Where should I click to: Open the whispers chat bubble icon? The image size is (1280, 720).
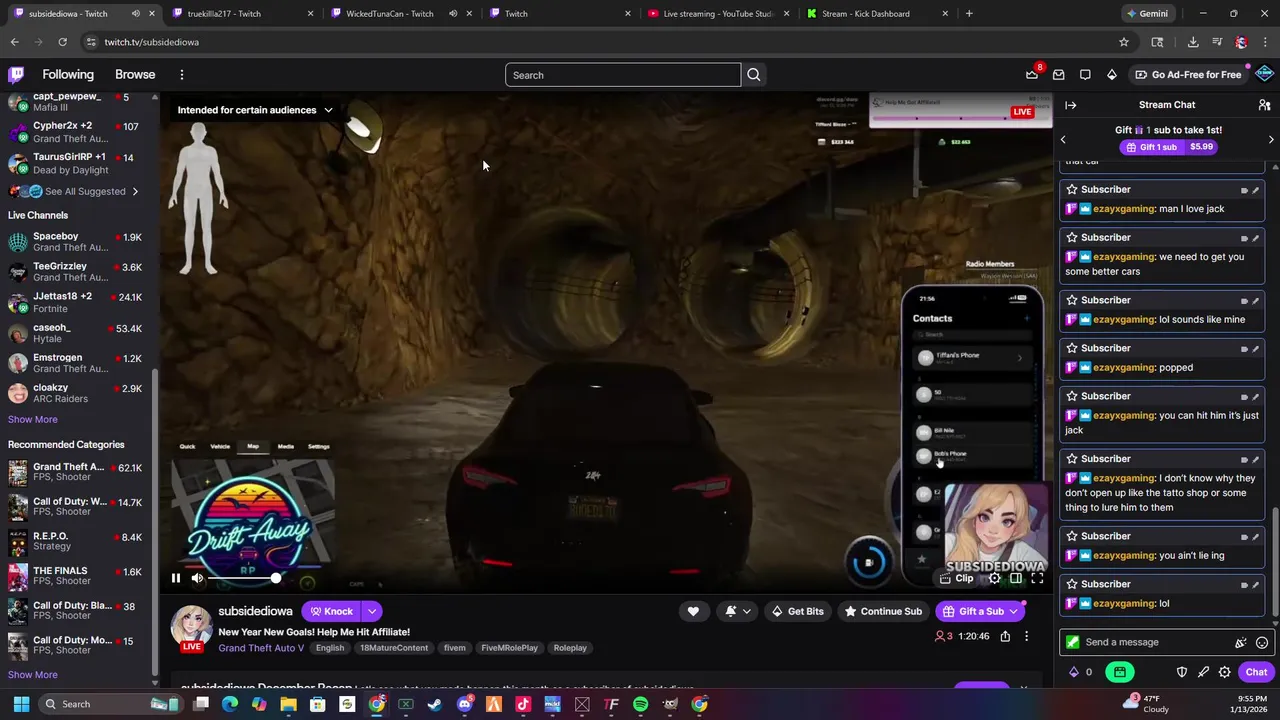[1085, 75]
